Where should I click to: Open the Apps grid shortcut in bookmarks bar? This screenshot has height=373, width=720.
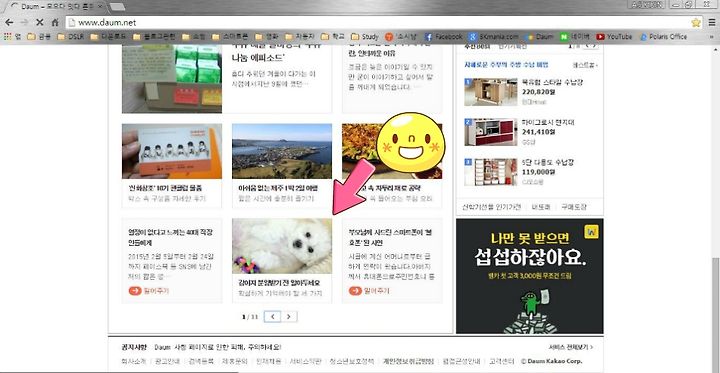pyautogui.click(x=12, y=37)
